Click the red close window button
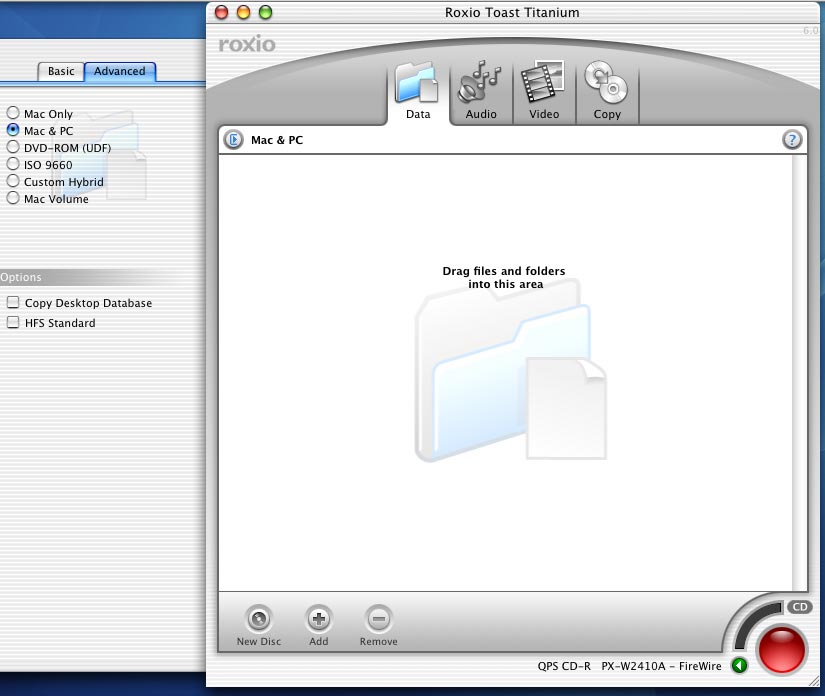Screen dimensions: 825x696 pos(222,12)
